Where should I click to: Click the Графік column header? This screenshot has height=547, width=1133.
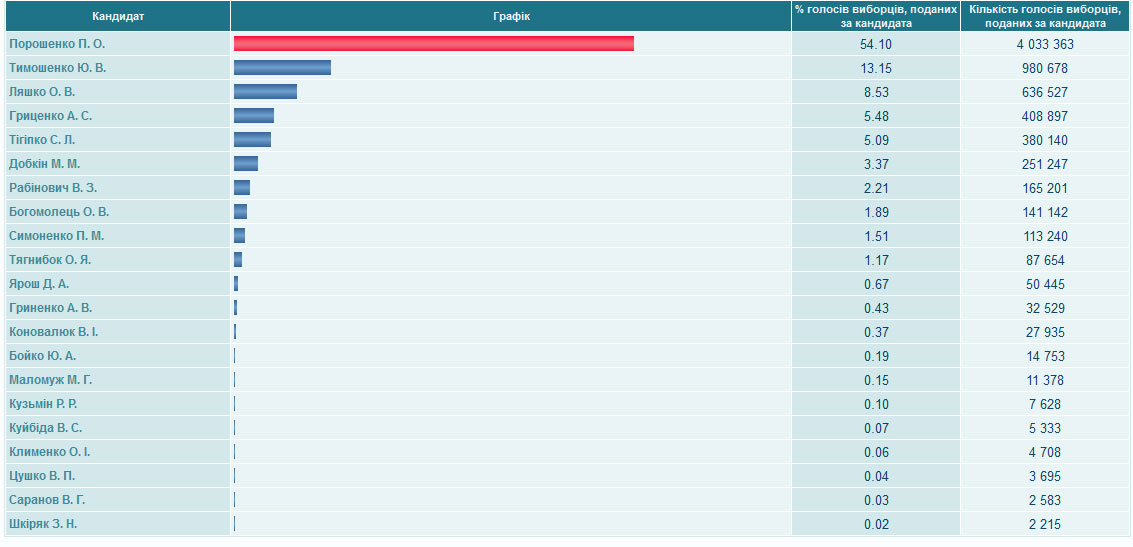click(511, 16)
